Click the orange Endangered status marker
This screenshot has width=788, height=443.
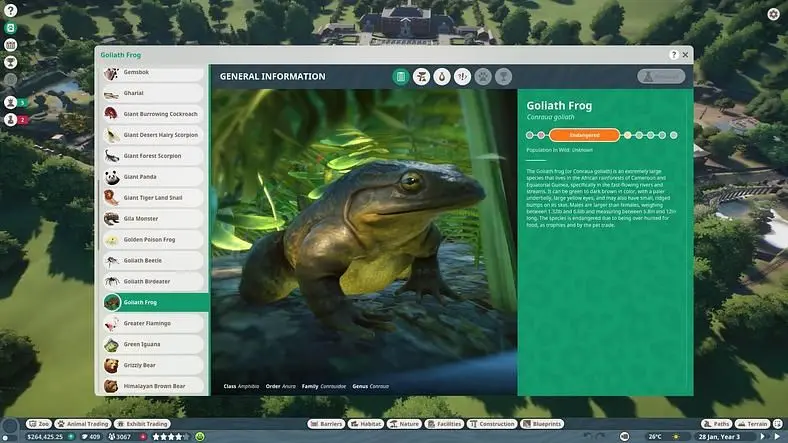tap(584, 135)
